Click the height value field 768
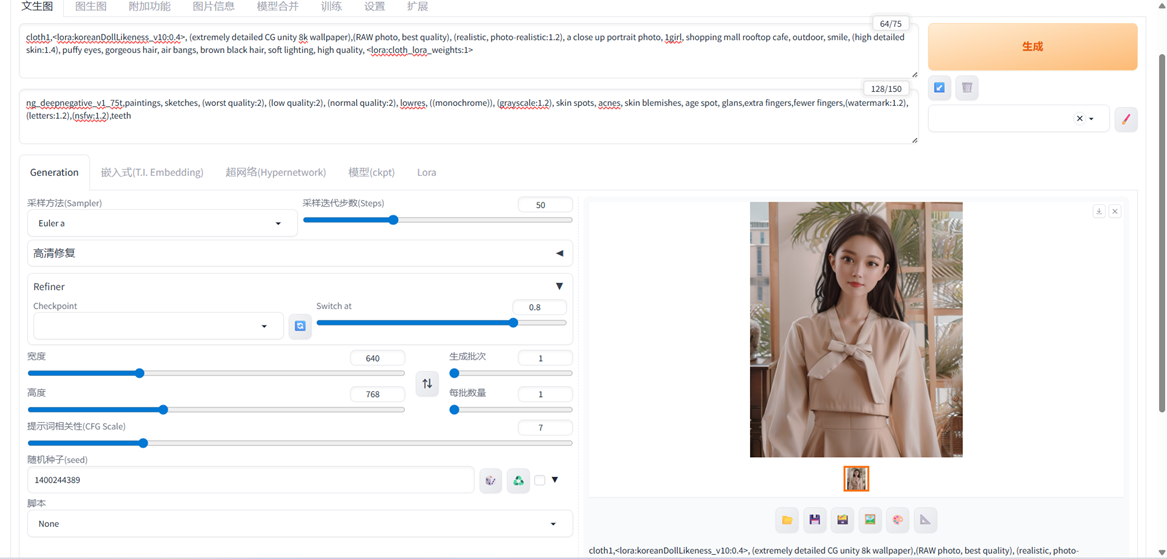 coord(377,395)
